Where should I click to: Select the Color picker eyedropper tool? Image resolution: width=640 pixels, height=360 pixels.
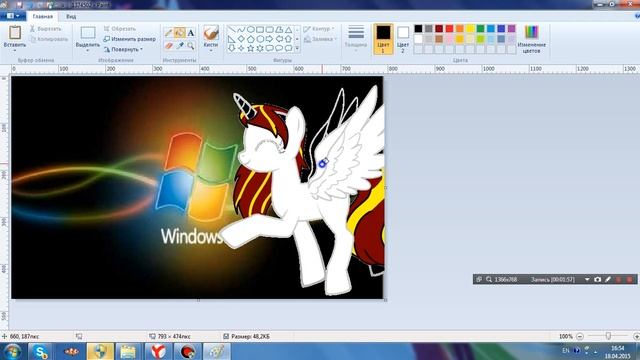pyautogui.click(x=180, y=45)
